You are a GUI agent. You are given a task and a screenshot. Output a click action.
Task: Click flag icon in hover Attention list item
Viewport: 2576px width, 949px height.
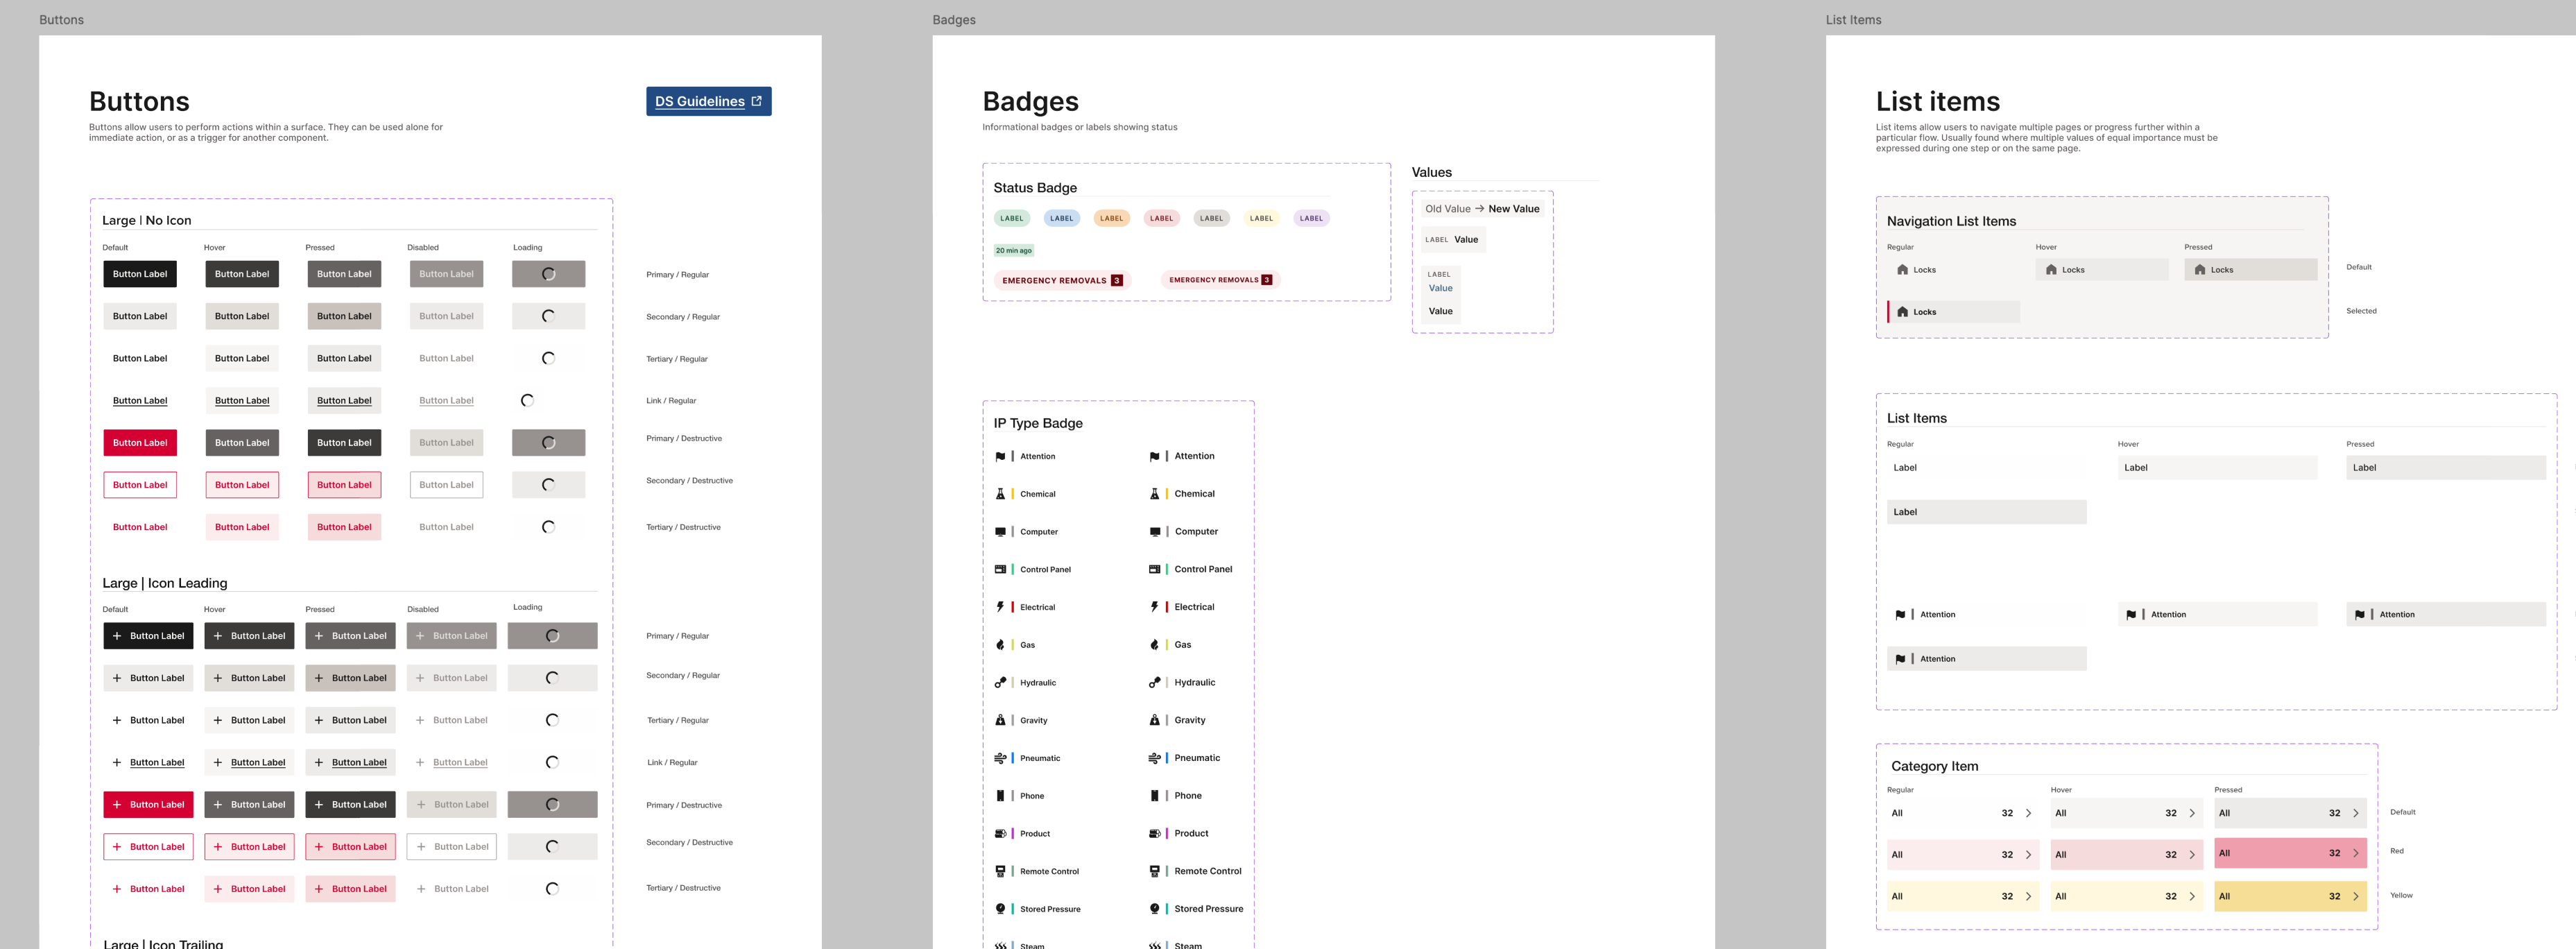pos(2131,615)
